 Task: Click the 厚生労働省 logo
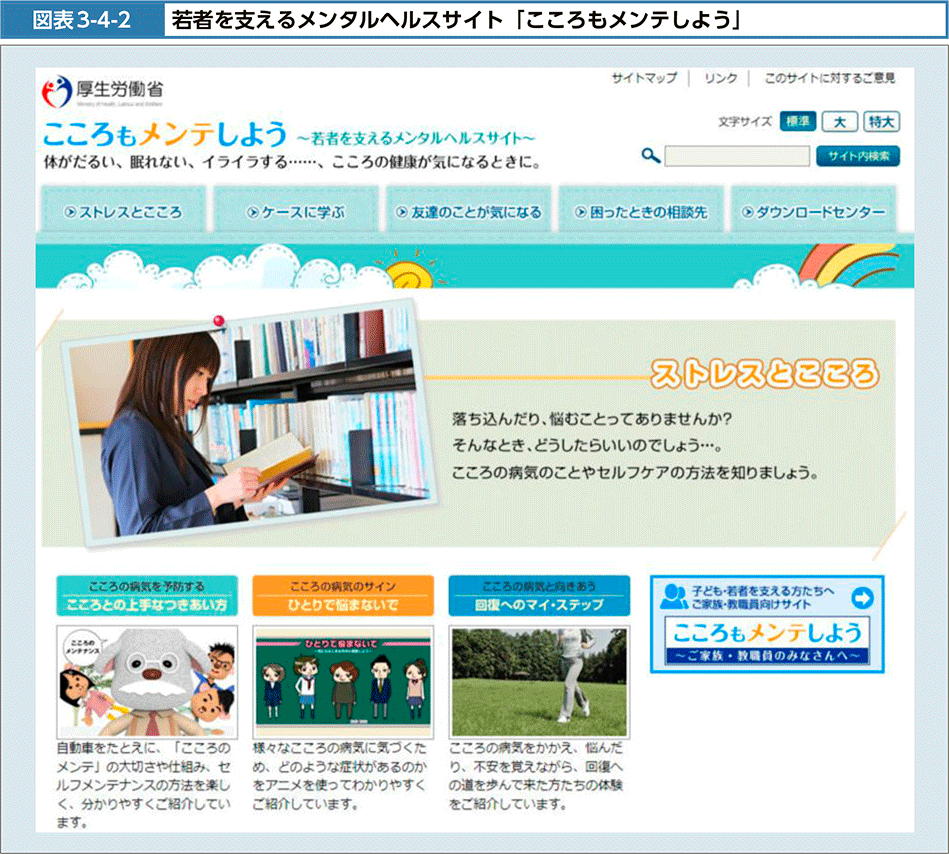coord(102,92)
